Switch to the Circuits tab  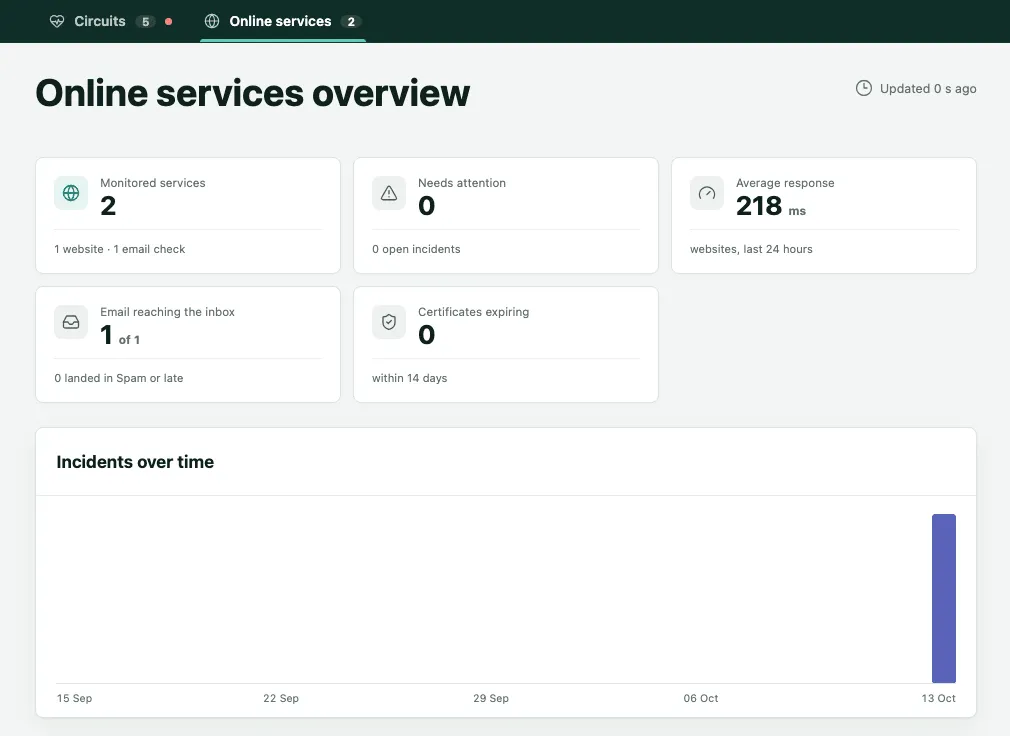tap(111, 21)
